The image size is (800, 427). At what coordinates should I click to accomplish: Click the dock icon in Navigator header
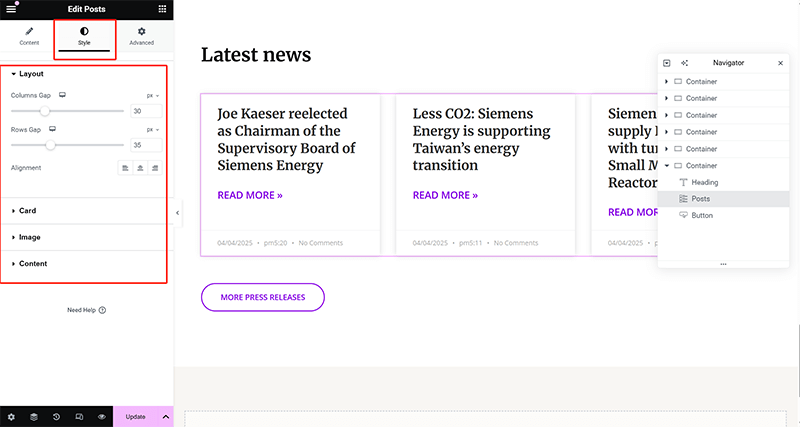(667, 63)
